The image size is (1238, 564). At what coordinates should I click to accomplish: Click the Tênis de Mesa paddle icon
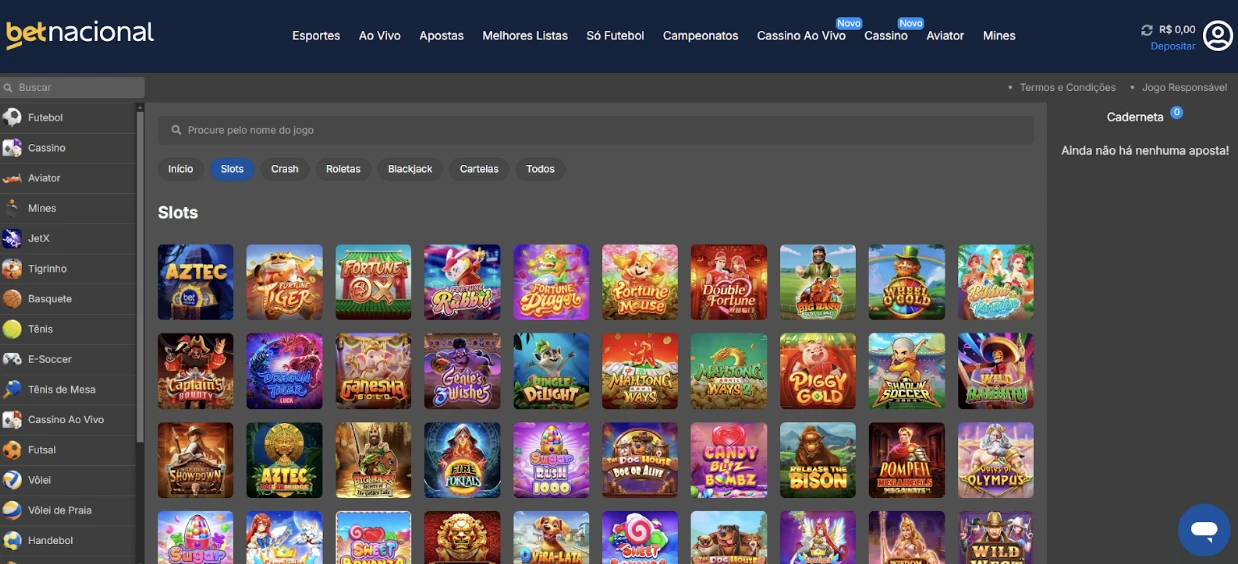12,389
